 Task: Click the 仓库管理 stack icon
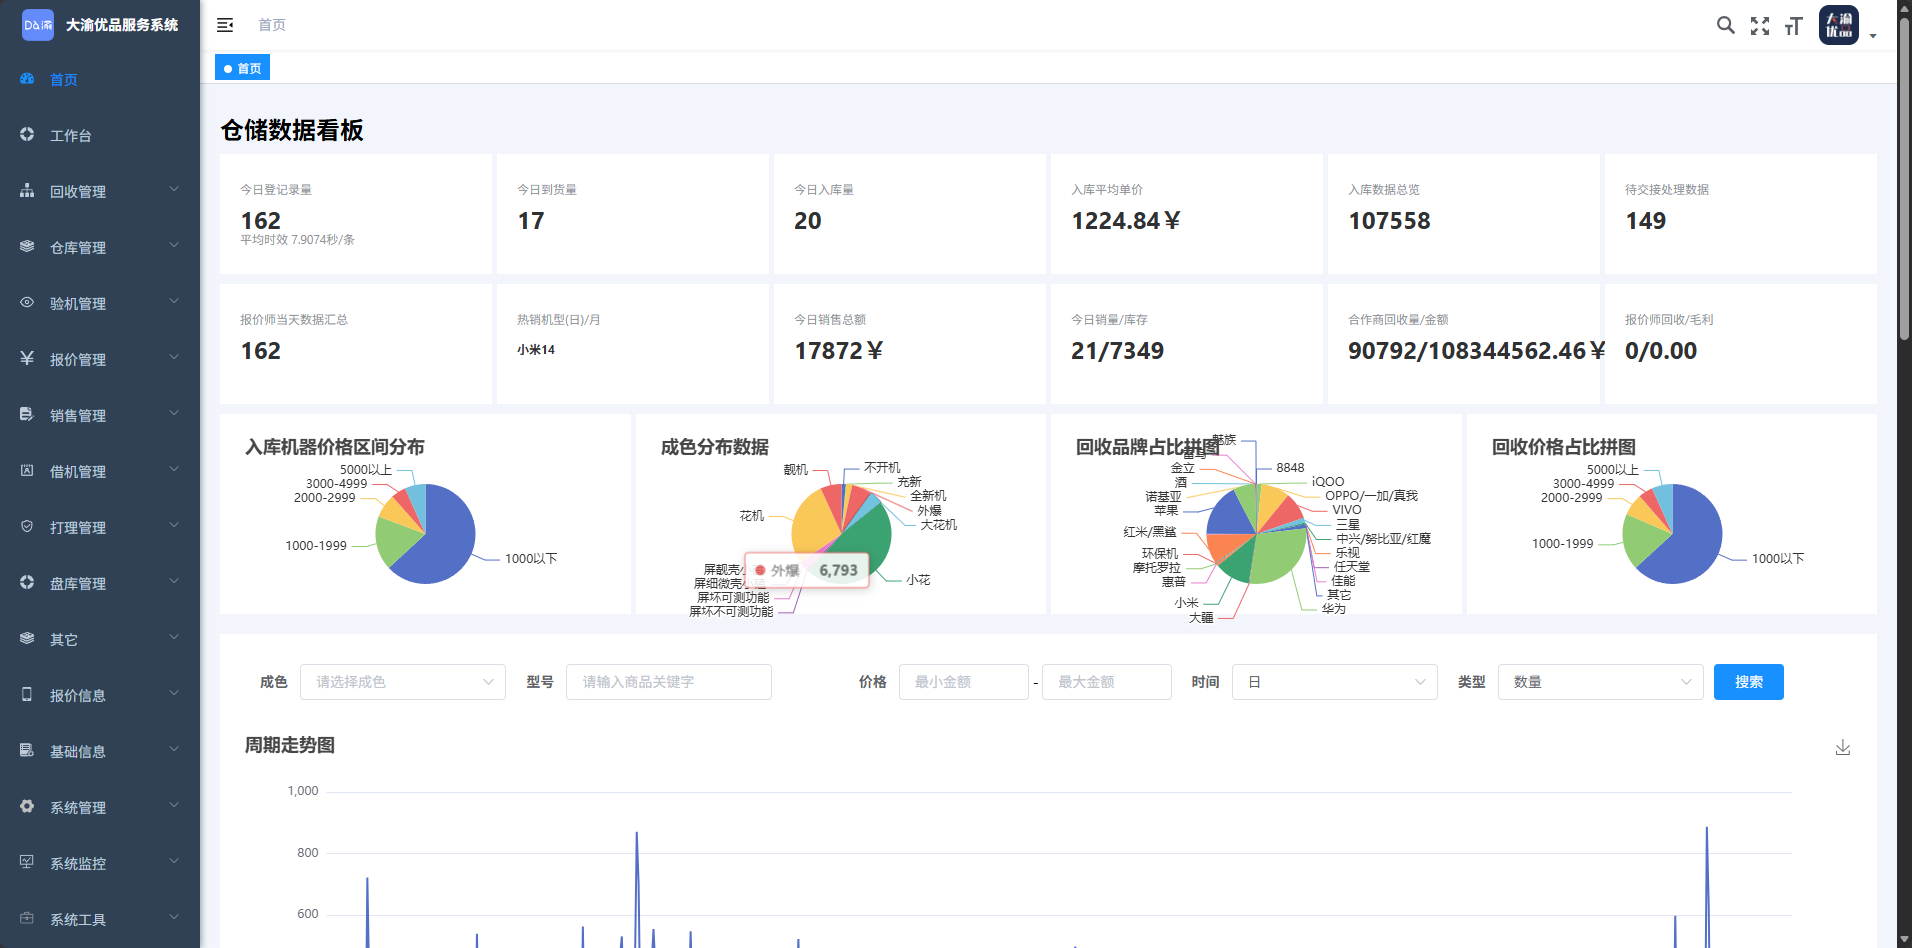(x=27, y=247)
